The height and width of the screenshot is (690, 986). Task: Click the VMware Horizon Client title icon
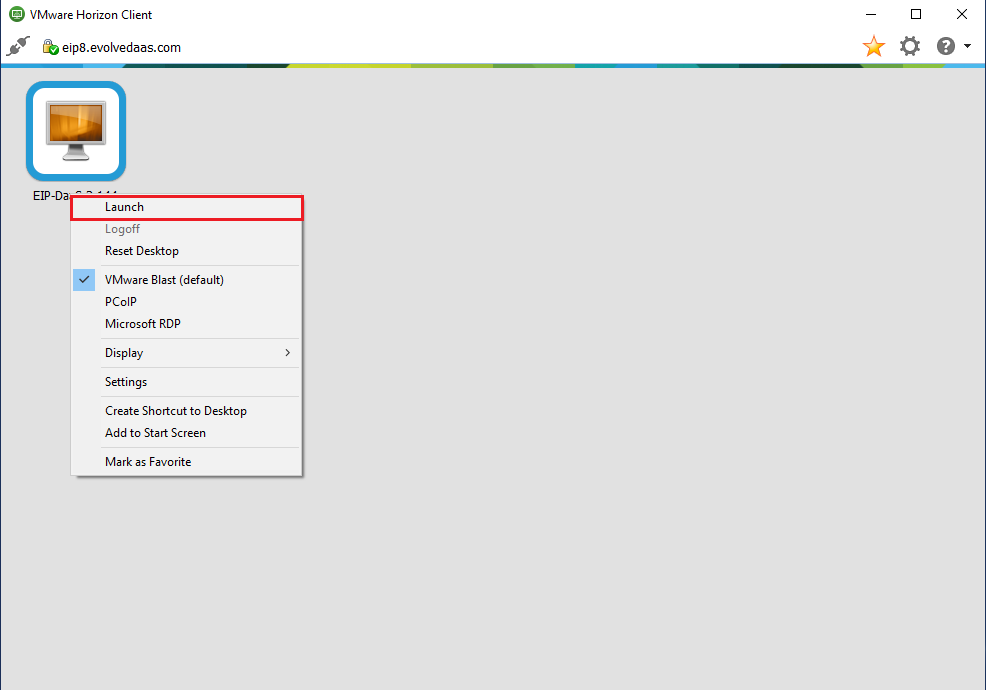(x=15, y=15)
